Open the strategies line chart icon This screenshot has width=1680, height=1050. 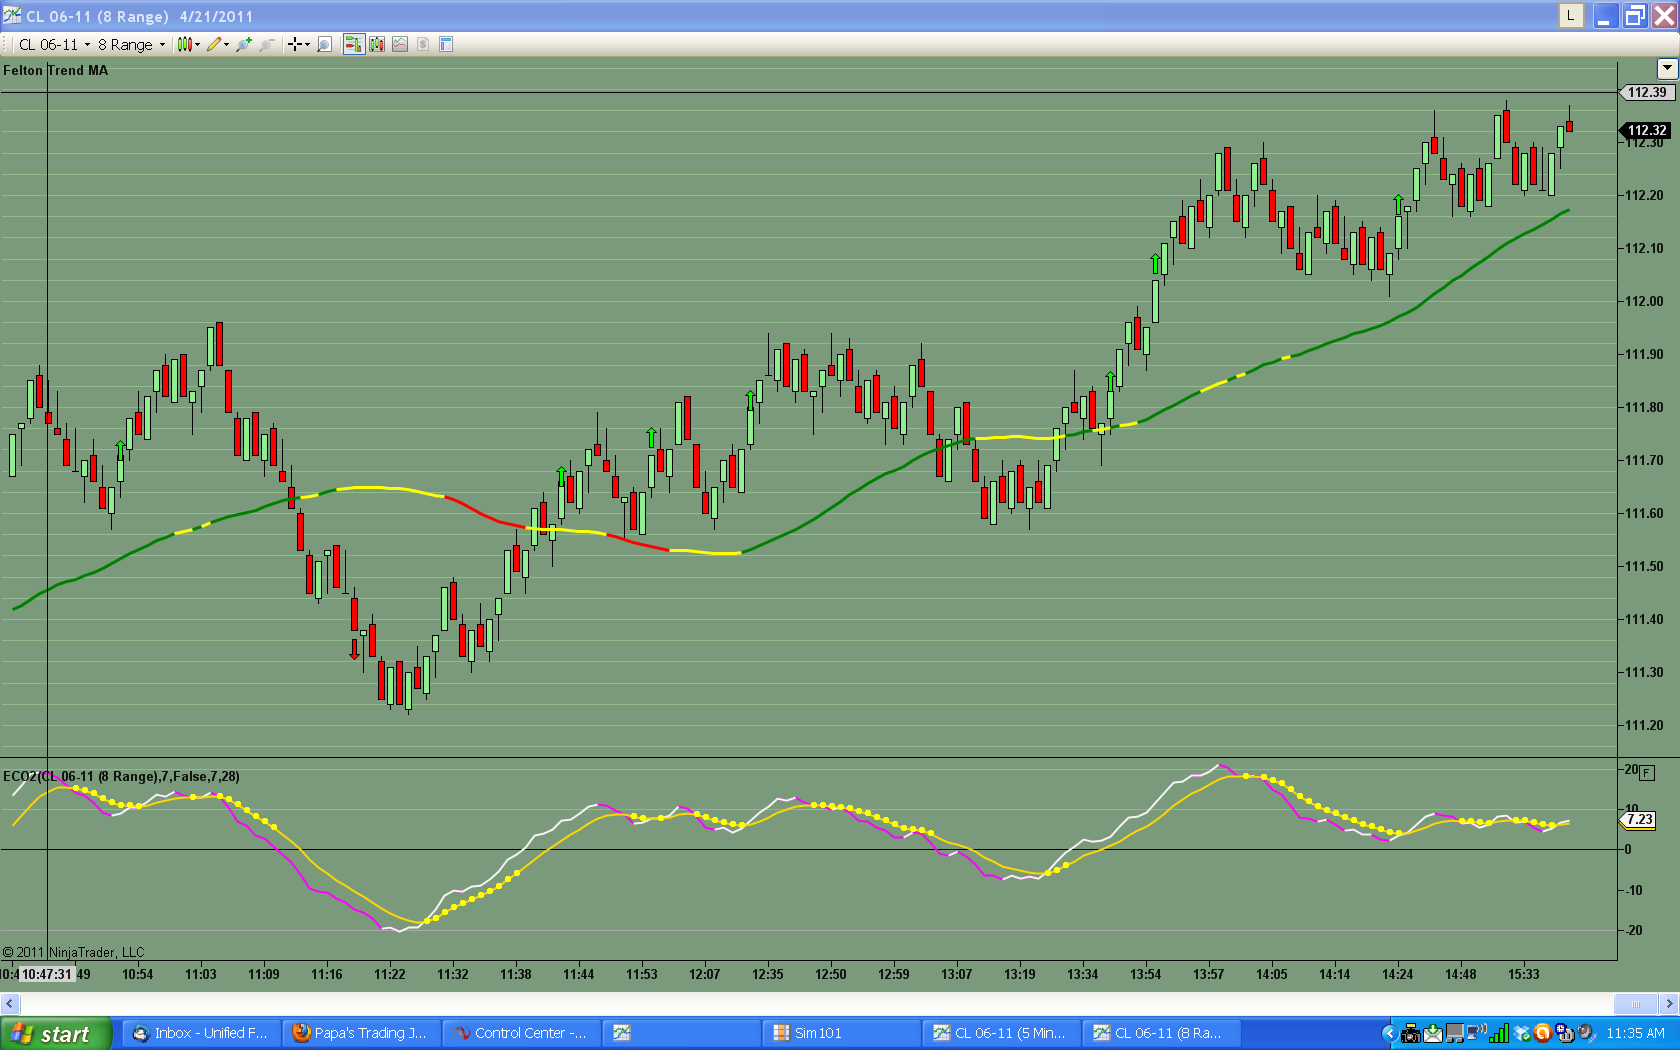[400, 44]
